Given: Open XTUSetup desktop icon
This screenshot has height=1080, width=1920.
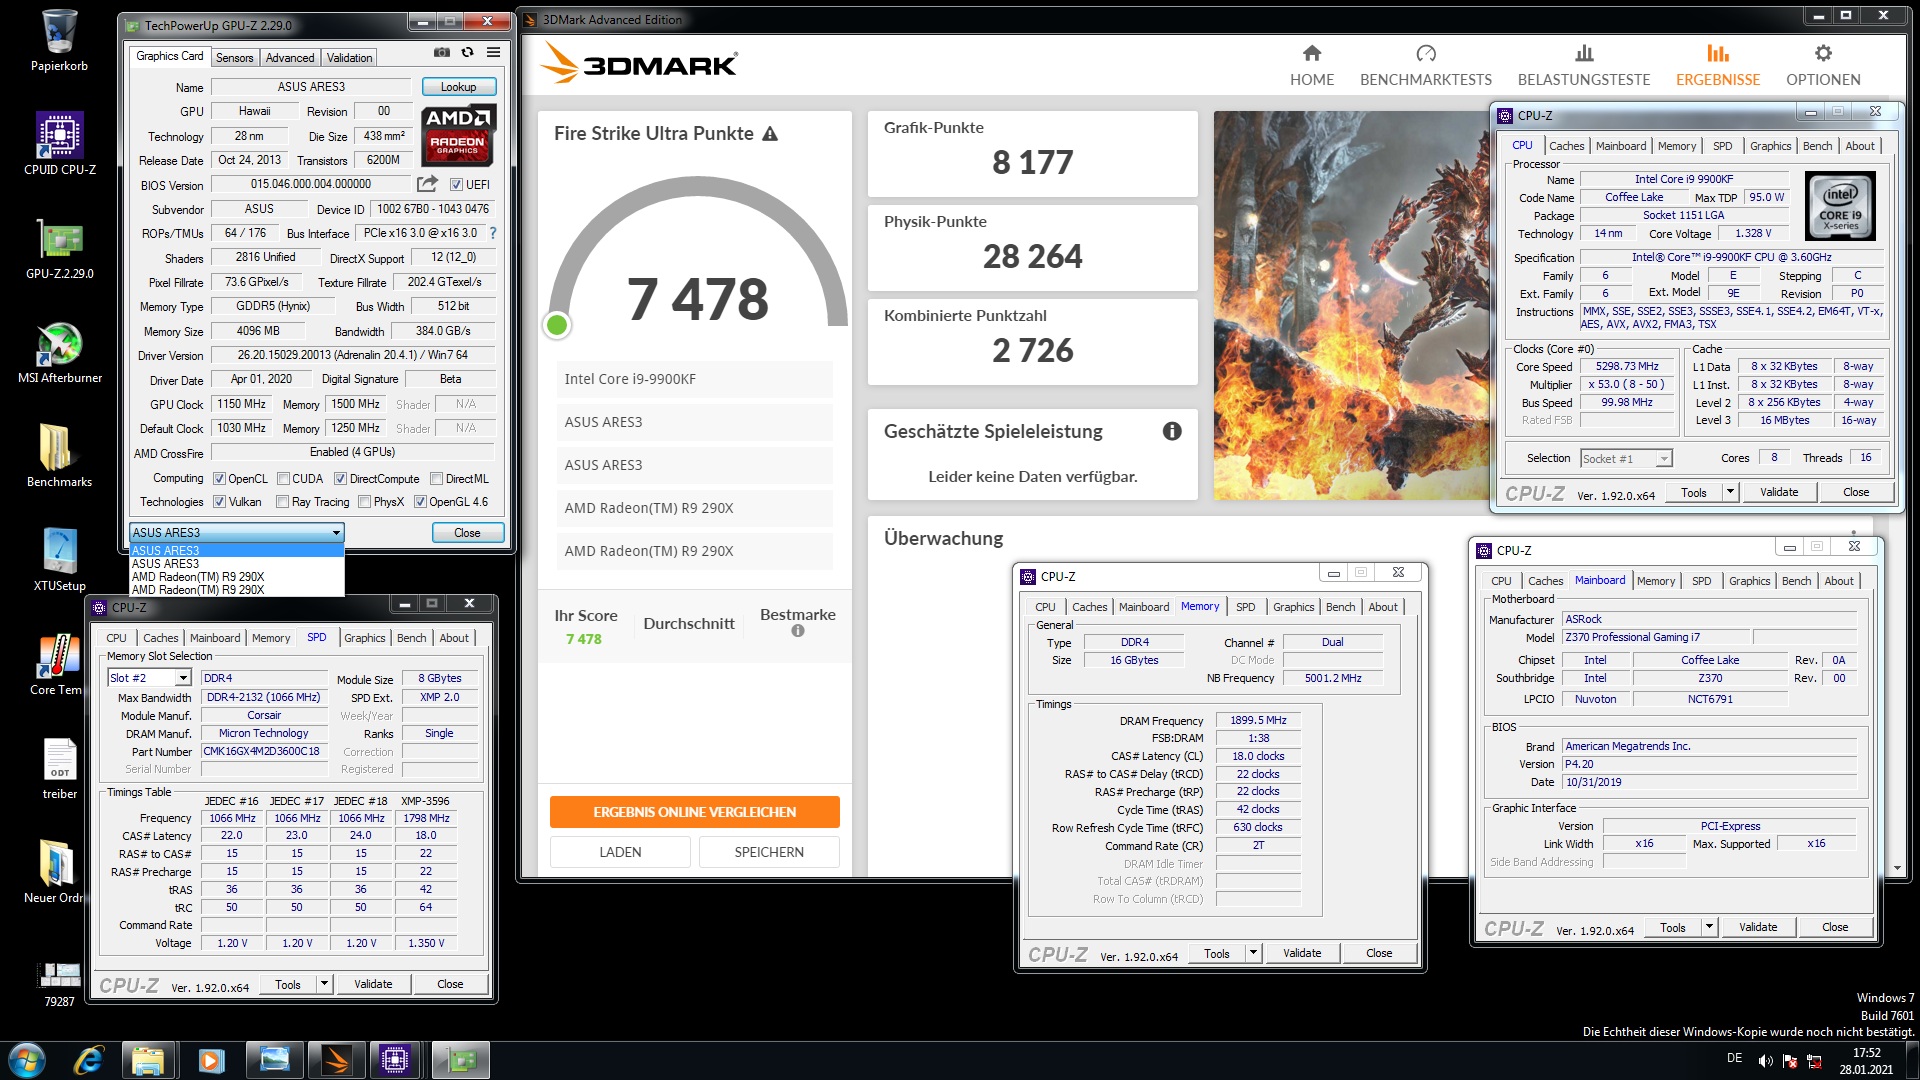Looking at the screenshot, I should coord(59,560).
